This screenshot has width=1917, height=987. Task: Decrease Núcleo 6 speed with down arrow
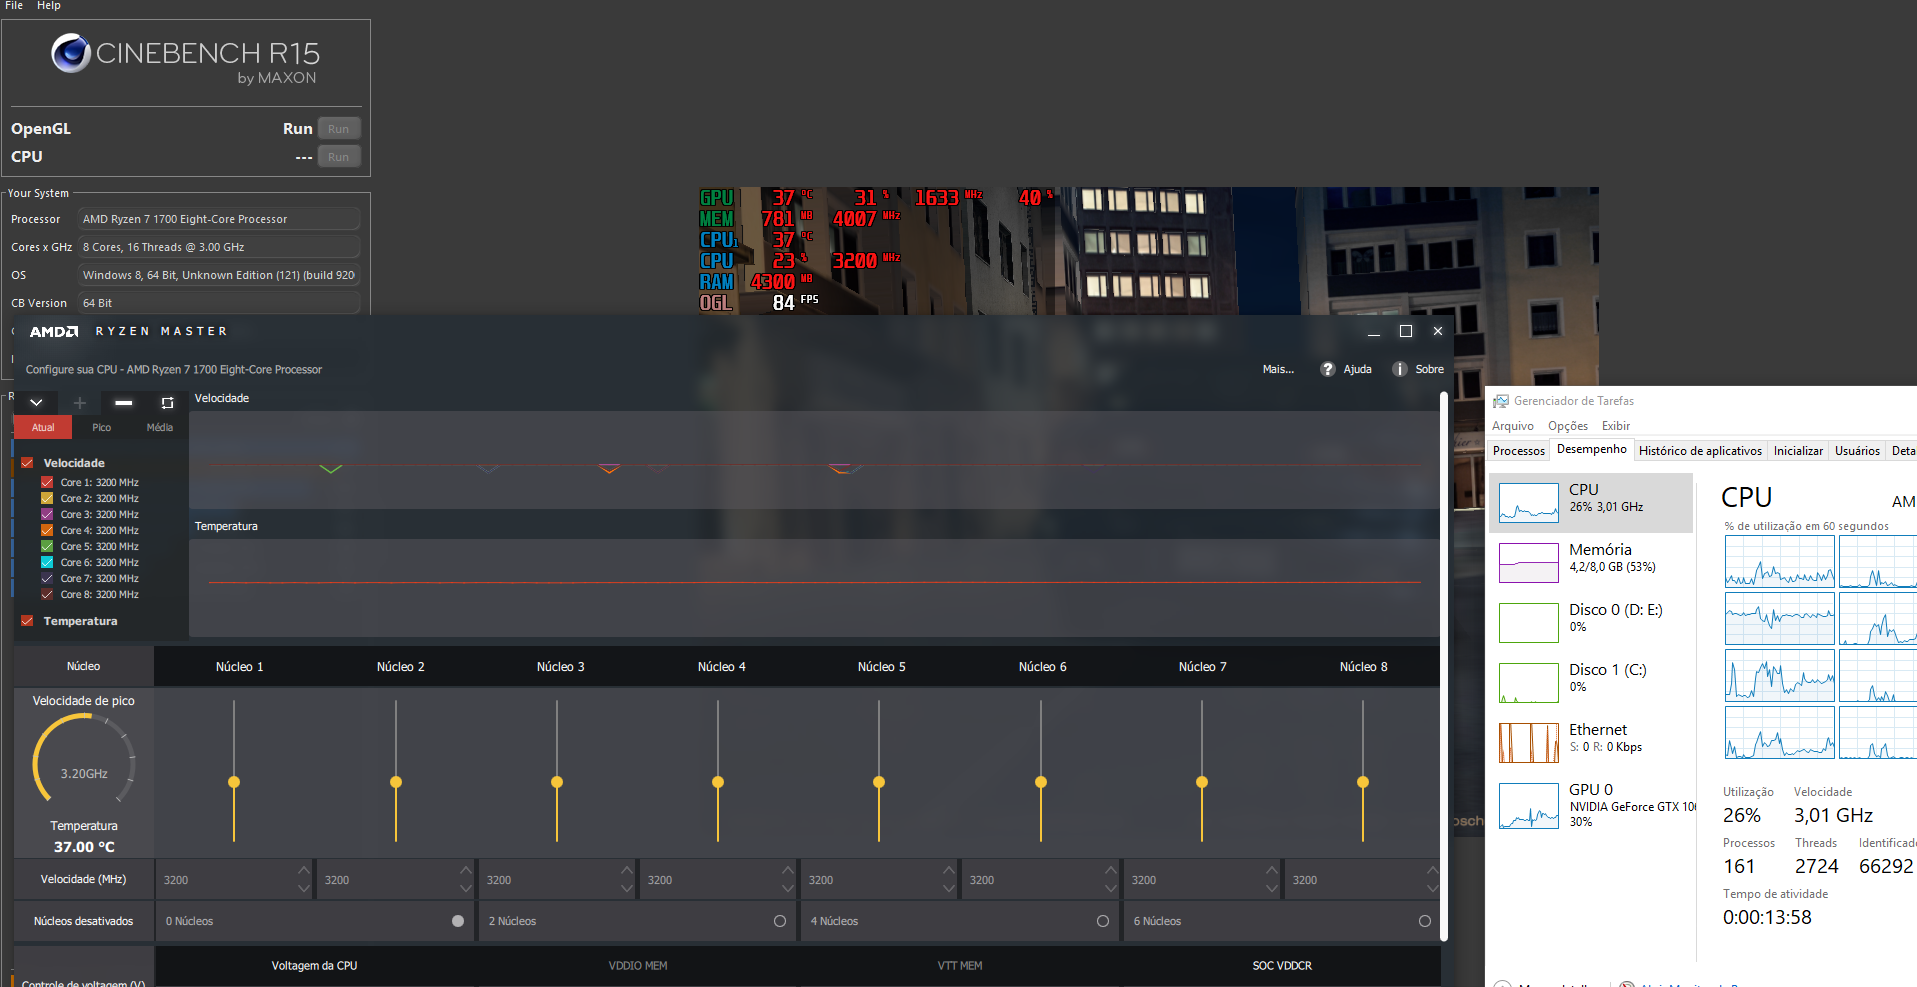pyautogui.click(x=1111, y=889)
